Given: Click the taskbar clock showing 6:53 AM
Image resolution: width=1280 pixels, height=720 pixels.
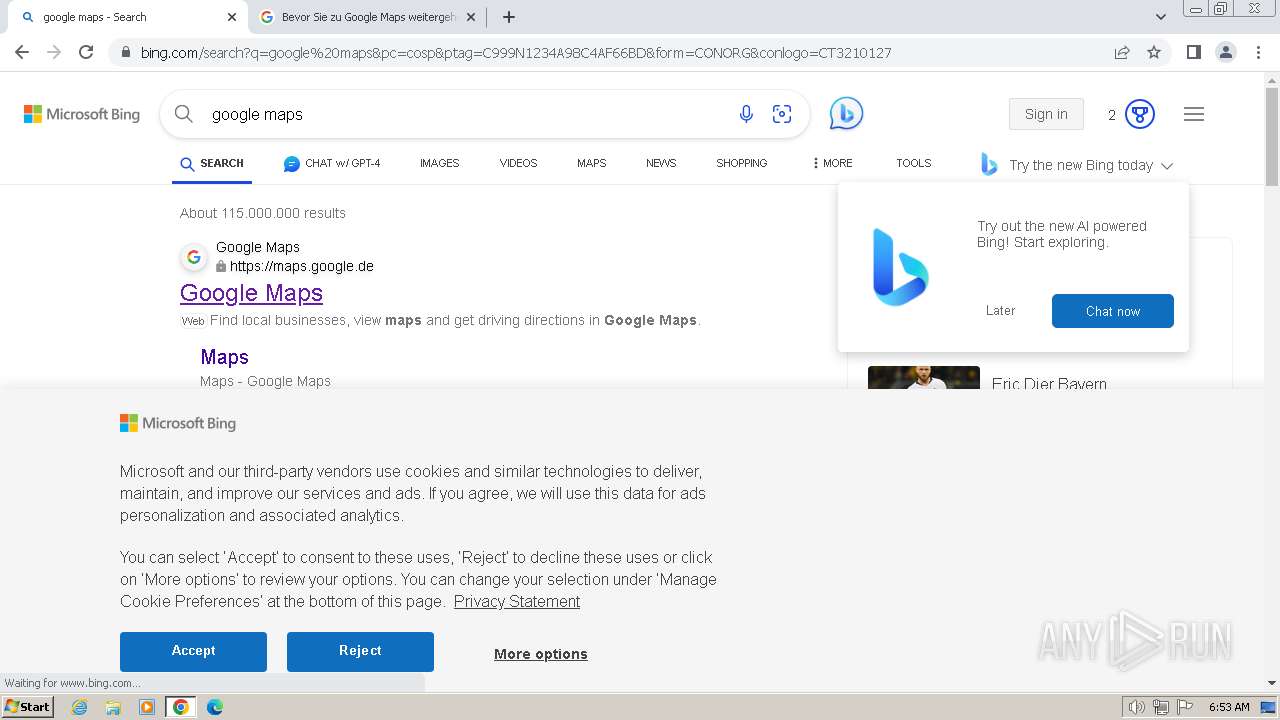Looking at the screenshot, I should coord(1229,707).
